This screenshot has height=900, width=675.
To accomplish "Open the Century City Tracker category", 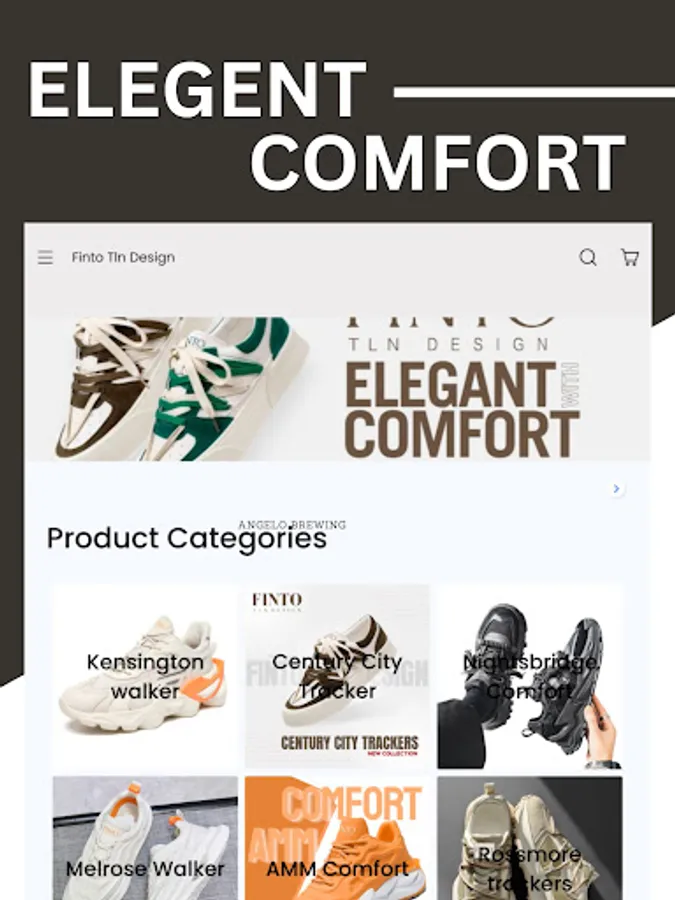I will coord(338,676).
